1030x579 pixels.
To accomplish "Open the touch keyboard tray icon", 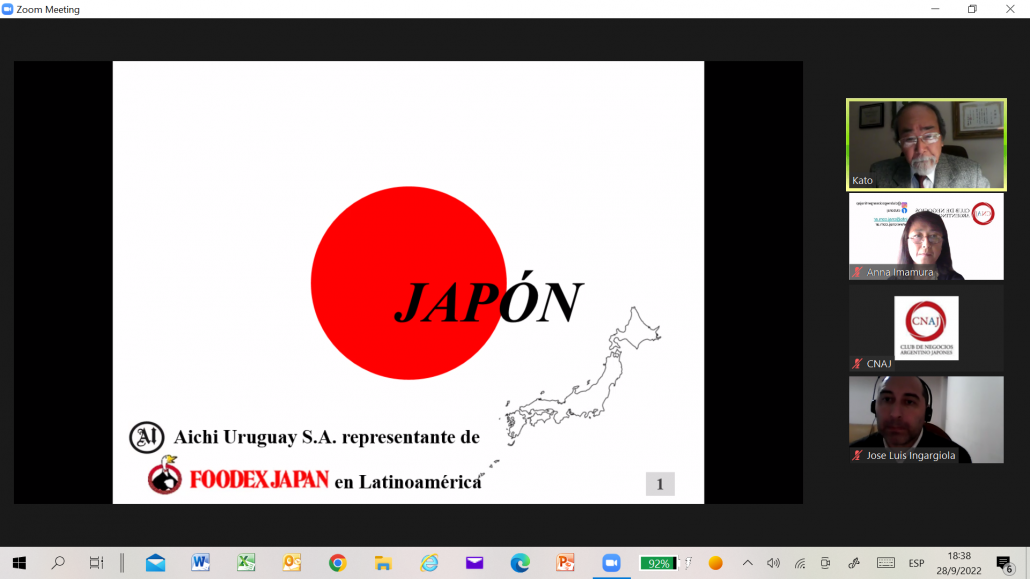I will 885,563.
